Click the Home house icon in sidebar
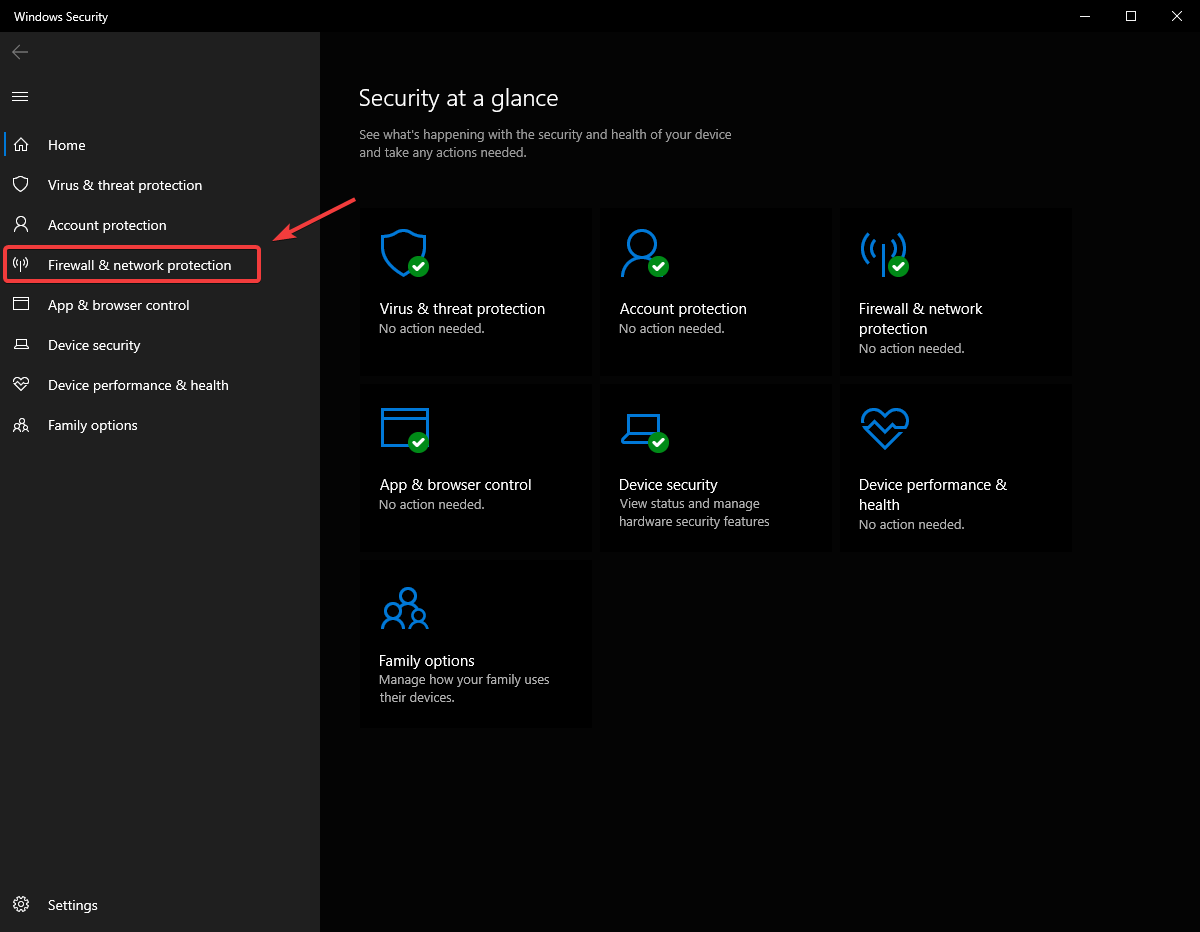Screen dimensions: 1200x932 (x=20, y=144)
